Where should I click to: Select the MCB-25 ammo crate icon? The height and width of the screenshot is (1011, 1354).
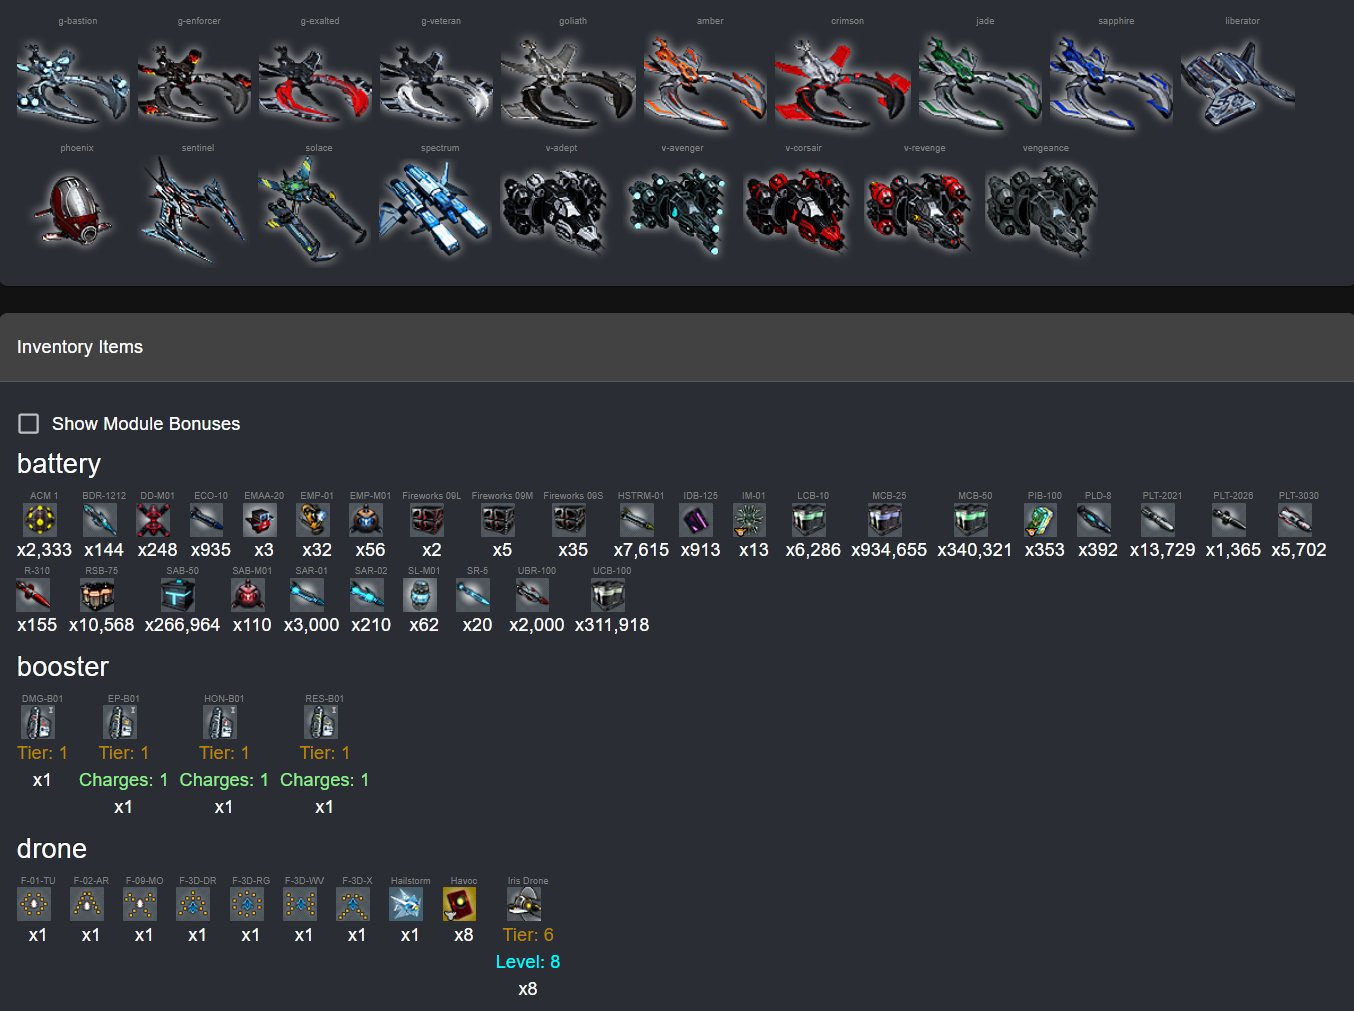[x=885, y=520]
